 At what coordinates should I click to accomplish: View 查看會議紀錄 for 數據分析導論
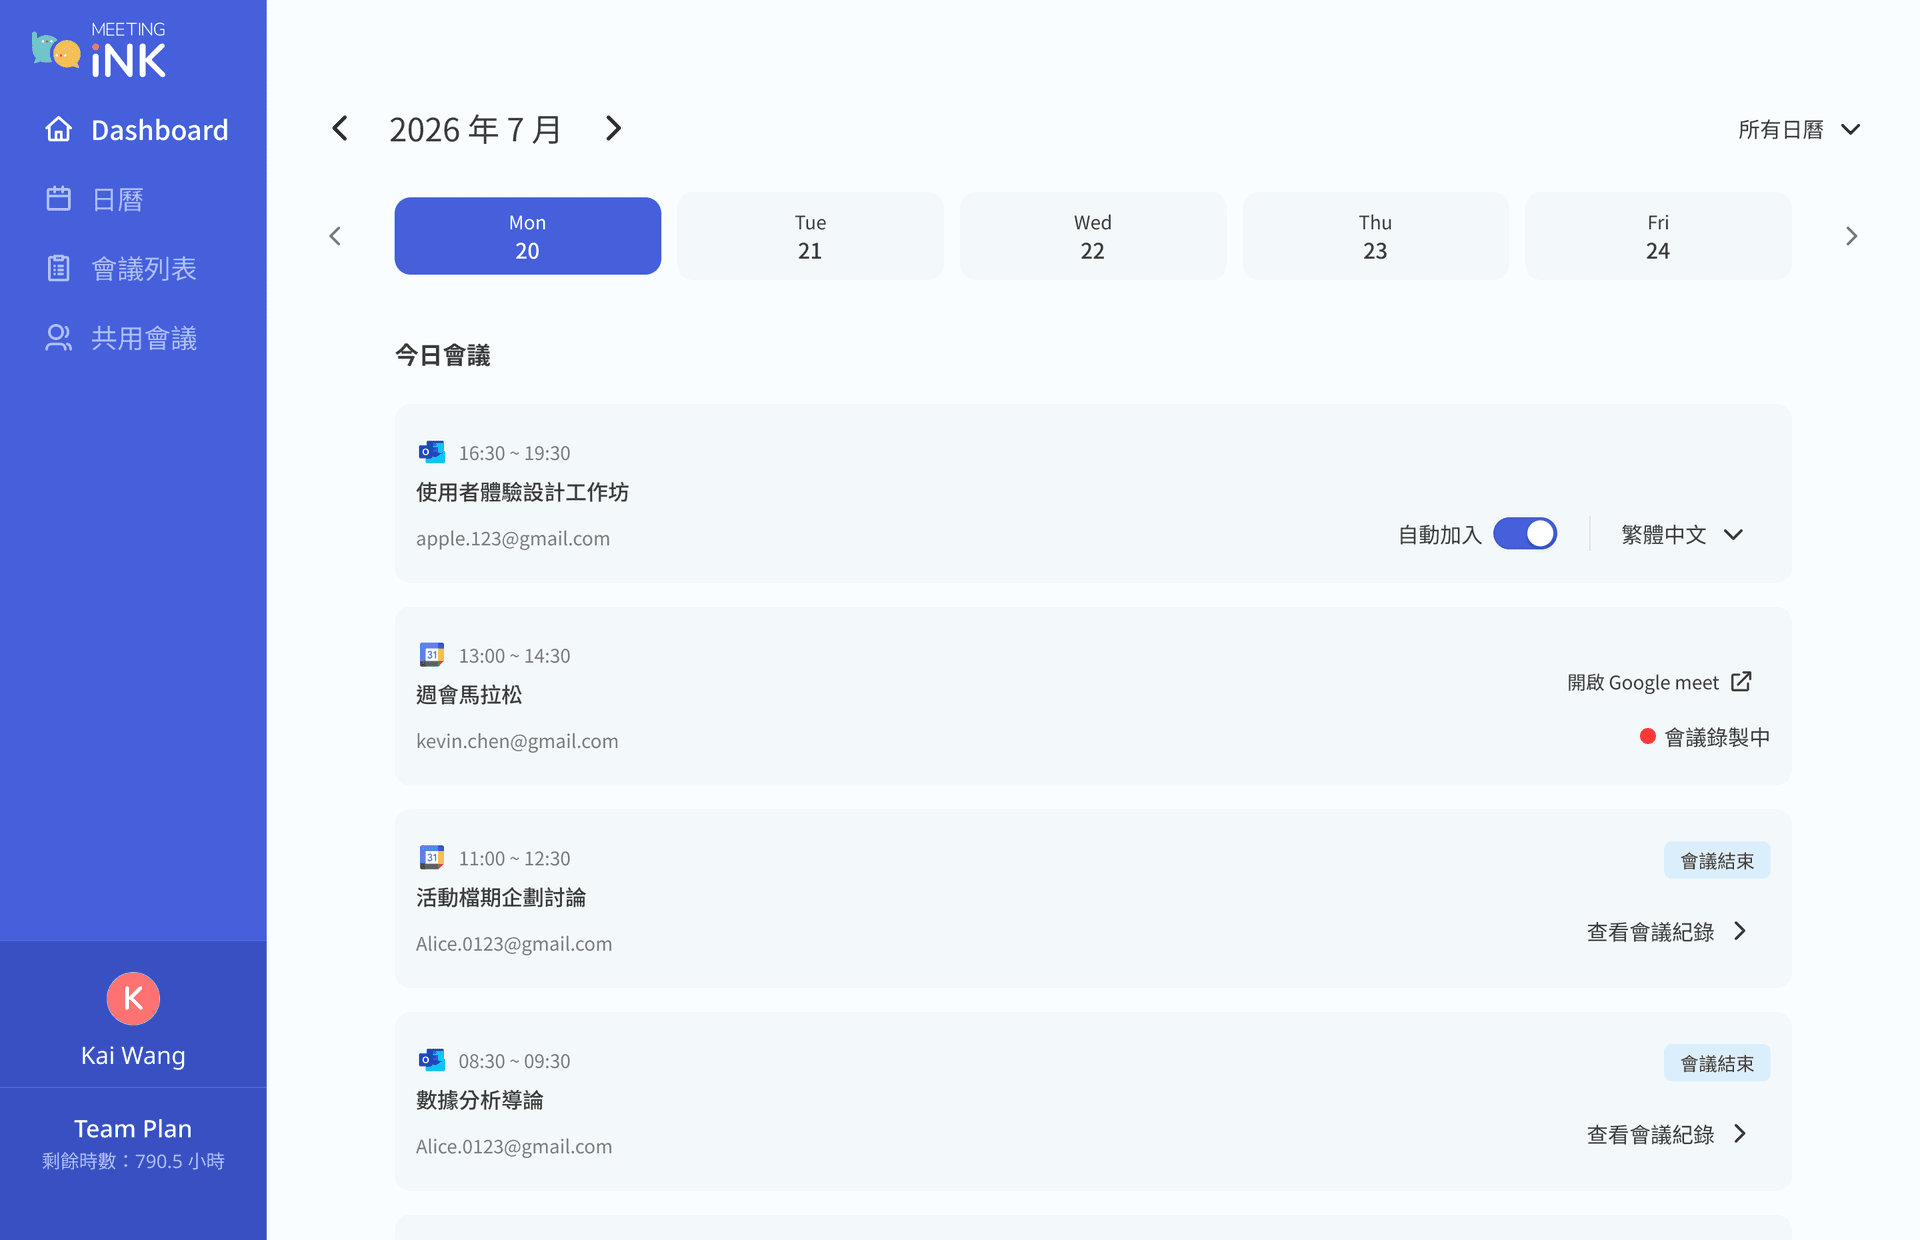coord(1667,1133)
